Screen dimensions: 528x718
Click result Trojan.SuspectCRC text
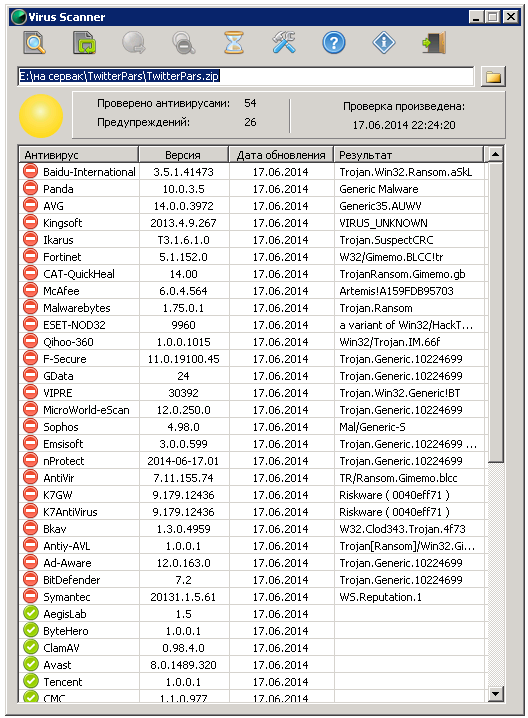pos(386,240)
